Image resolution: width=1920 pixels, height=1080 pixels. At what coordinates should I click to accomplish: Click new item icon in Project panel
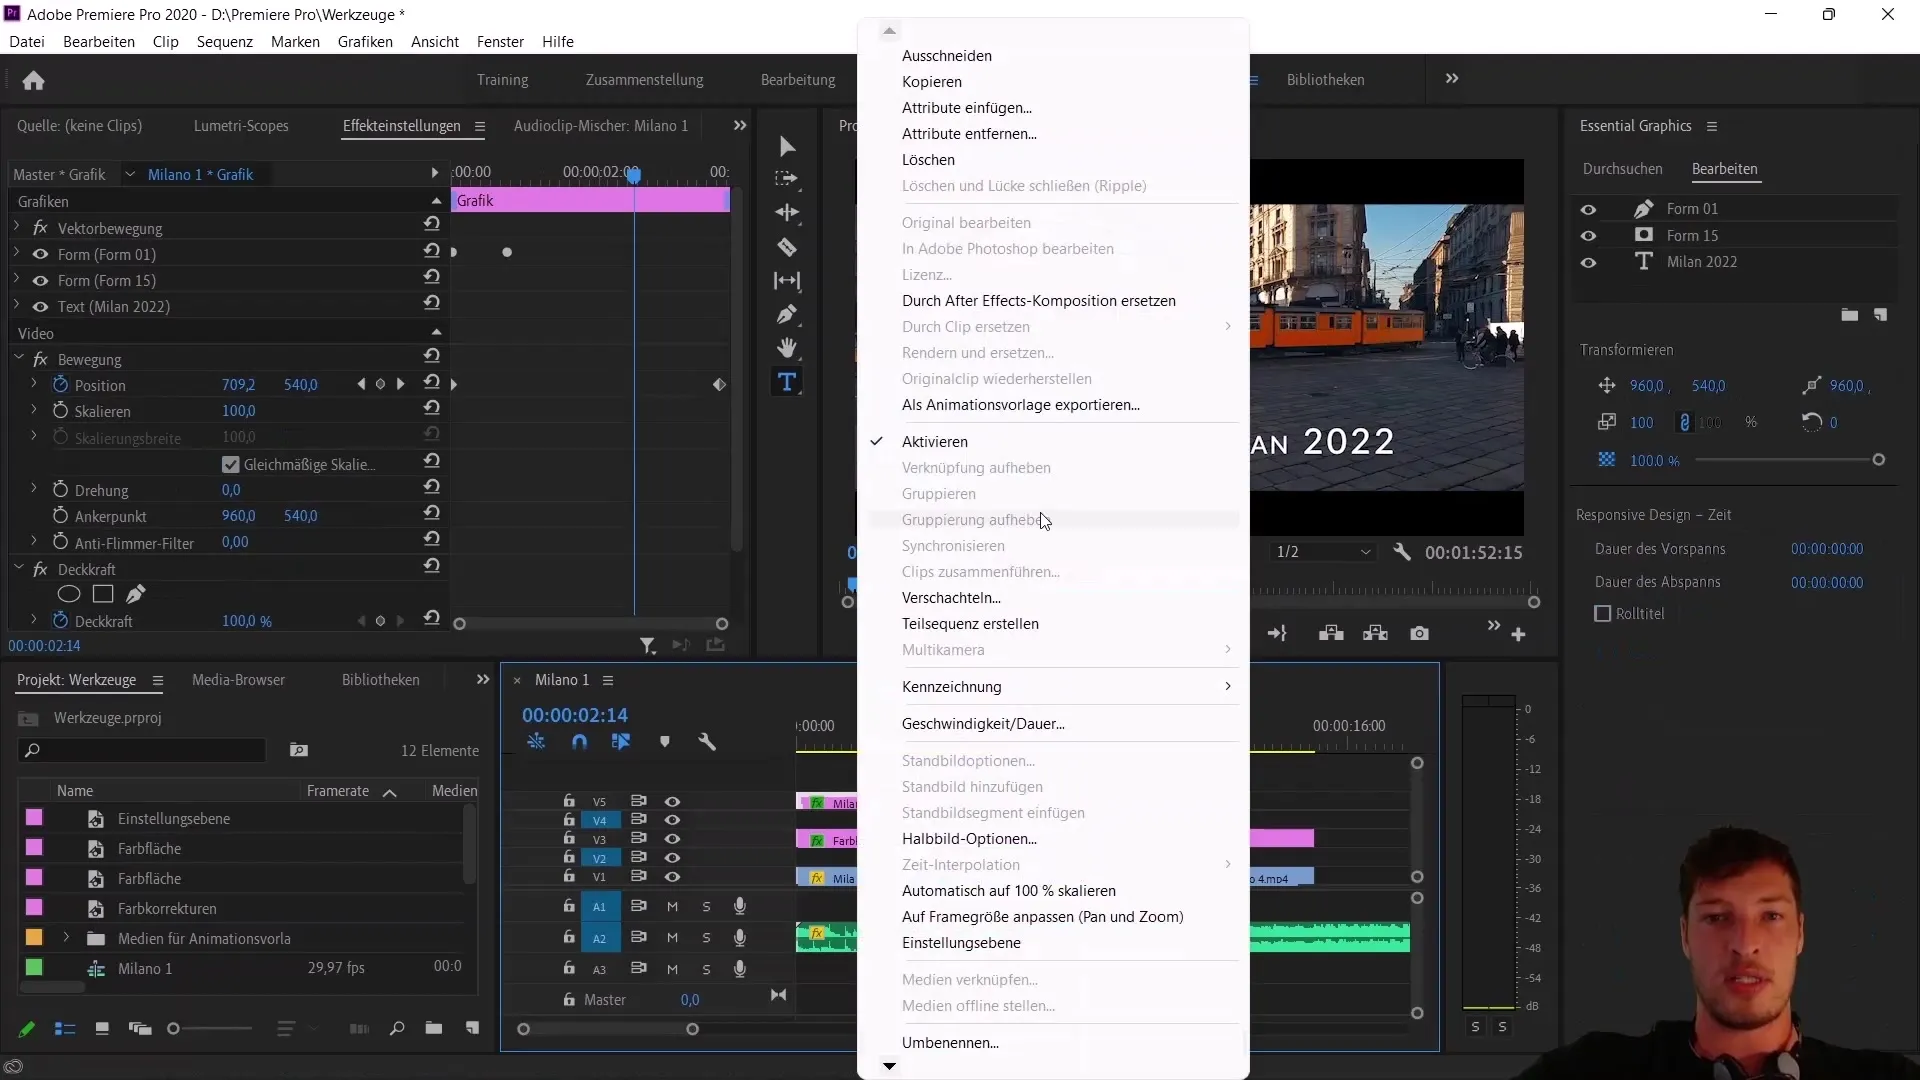coord(472,1028)
